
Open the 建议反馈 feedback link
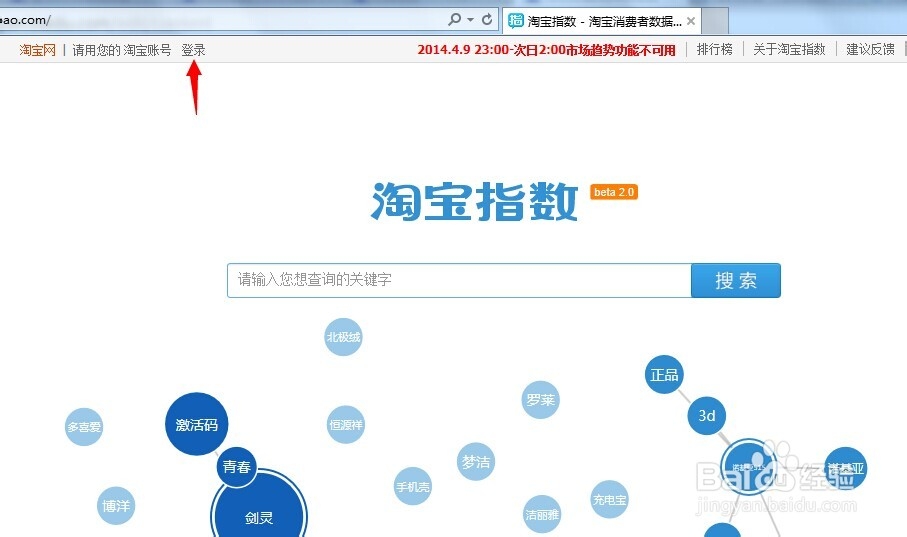pyautogui.click(x=870, y=50)
